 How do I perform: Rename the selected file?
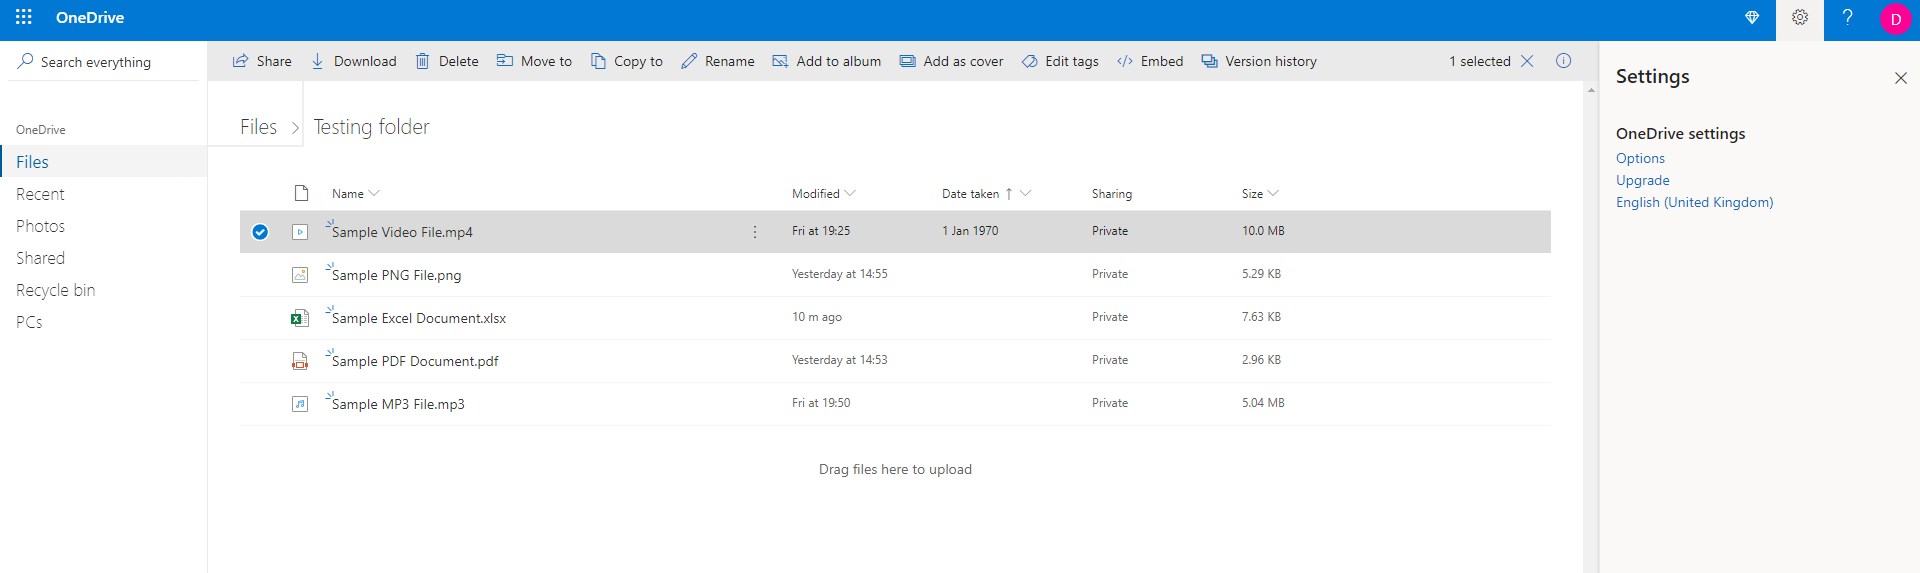[718, 61]
